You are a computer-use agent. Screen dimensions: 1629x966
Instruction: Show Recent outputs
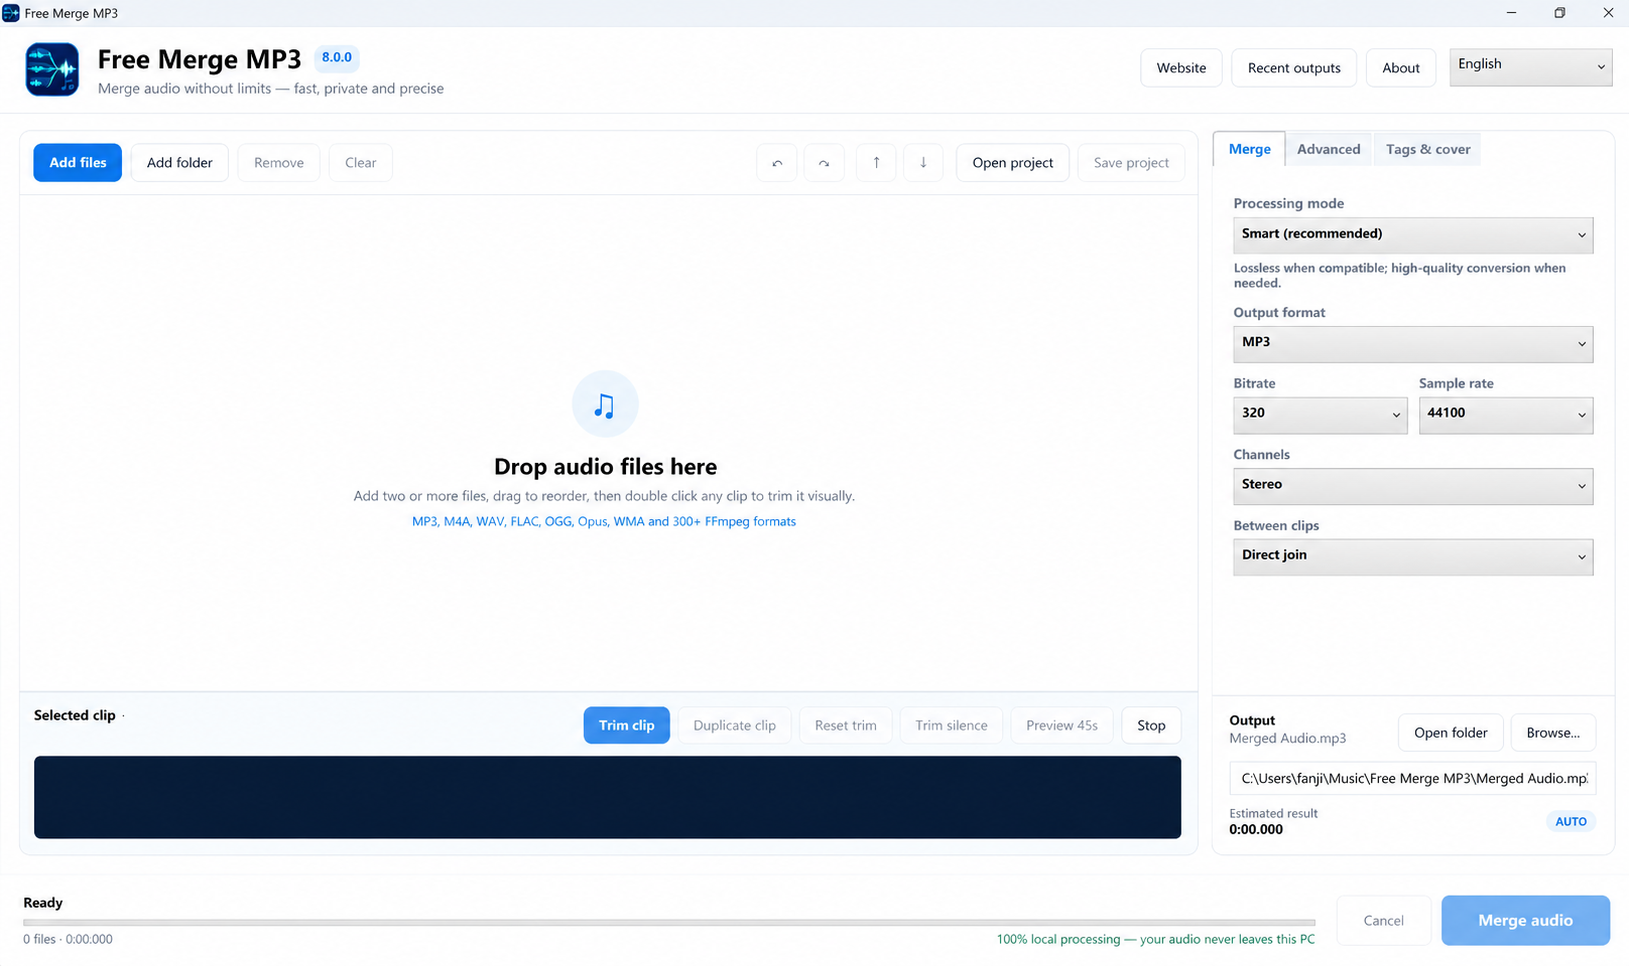(x=1294, y=68)
